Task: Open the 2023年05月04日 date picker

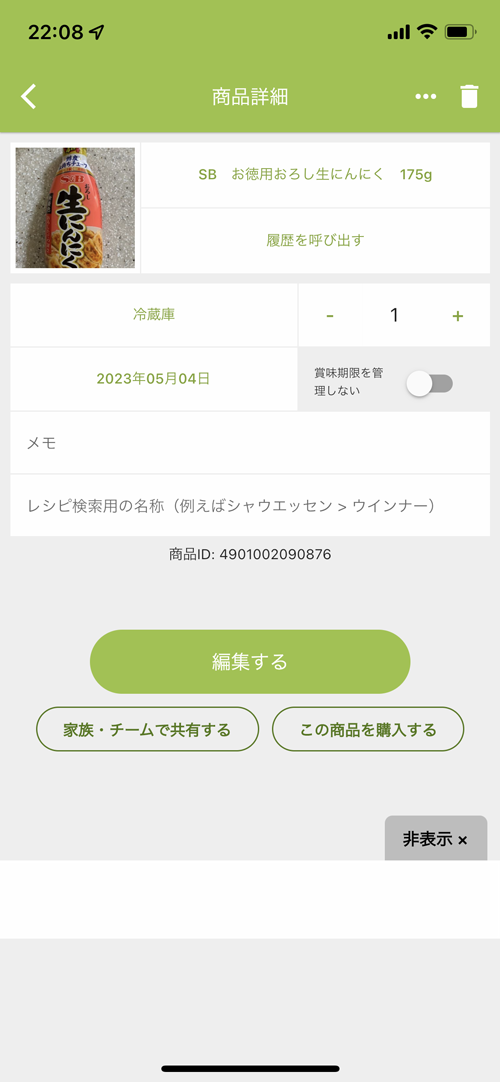Action: pos(154,379)
